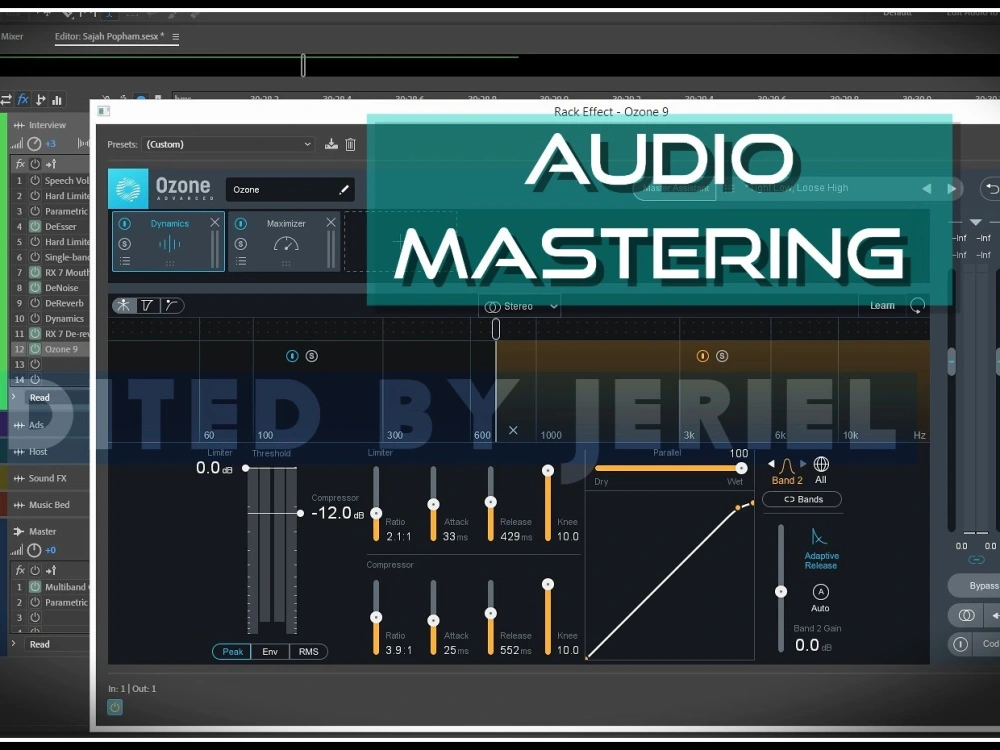Open the editor tab menu icon beside Sajah Popham.sesx
The width and height of the screenshot is (1000, 750).
click(x=175, y=37)
